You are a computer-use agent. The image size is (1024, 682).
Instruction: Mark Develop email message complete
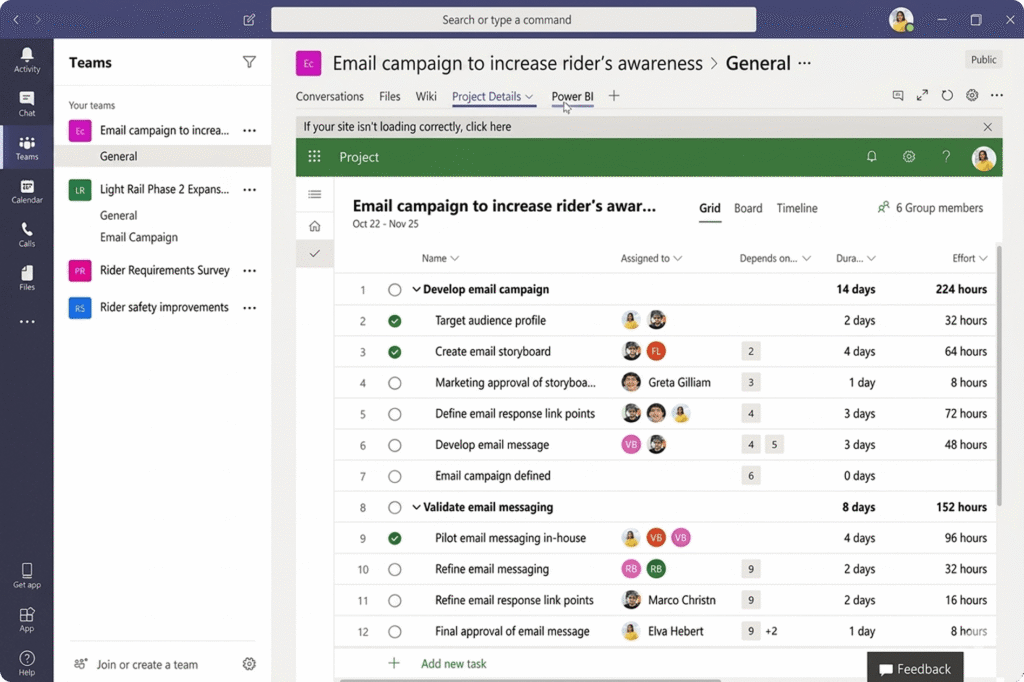tap(394, 446)
